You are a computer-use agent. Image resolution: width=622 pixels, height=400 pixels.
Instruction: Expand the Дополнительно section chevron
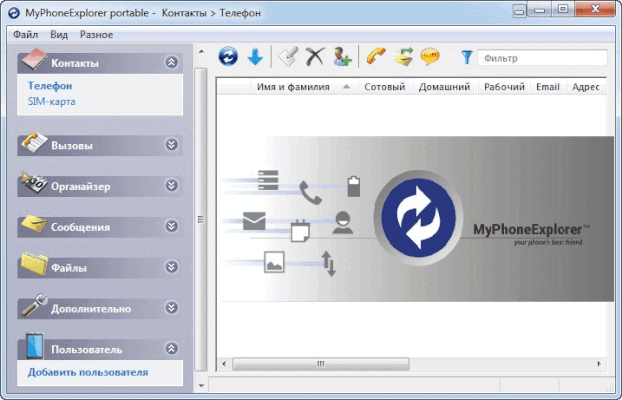[171, 308]
